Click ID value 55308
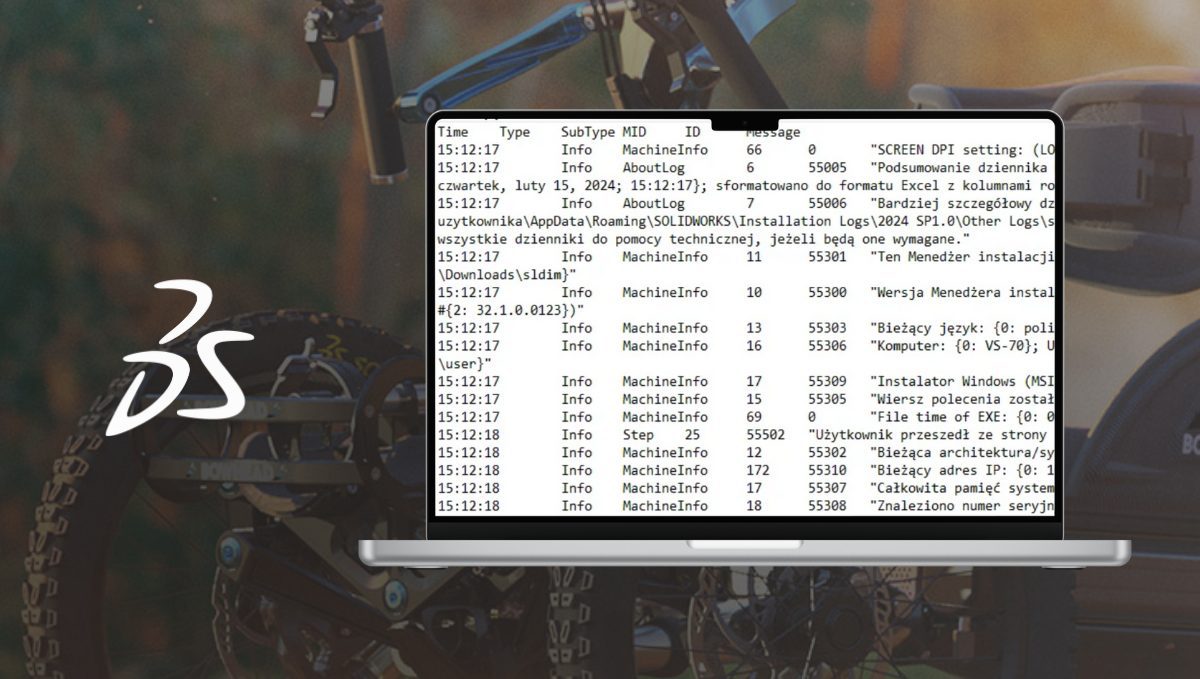Image resolution: width=1200 pixels, height=679 pixels. point(827,506)
